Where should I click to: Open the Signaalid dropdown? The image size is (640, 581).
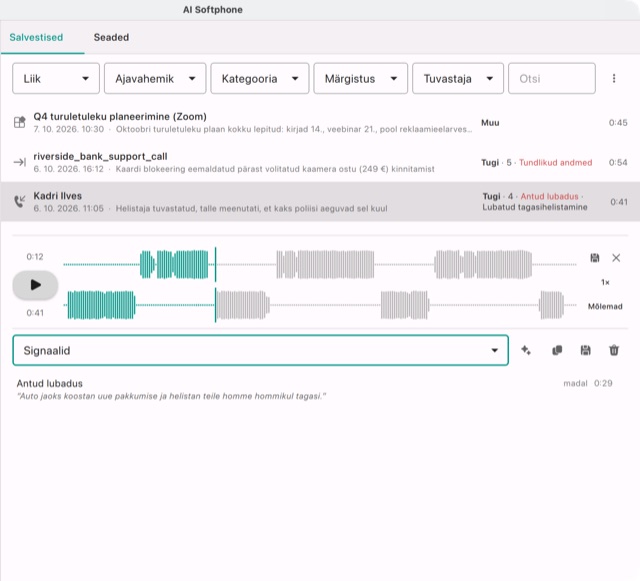260,350
